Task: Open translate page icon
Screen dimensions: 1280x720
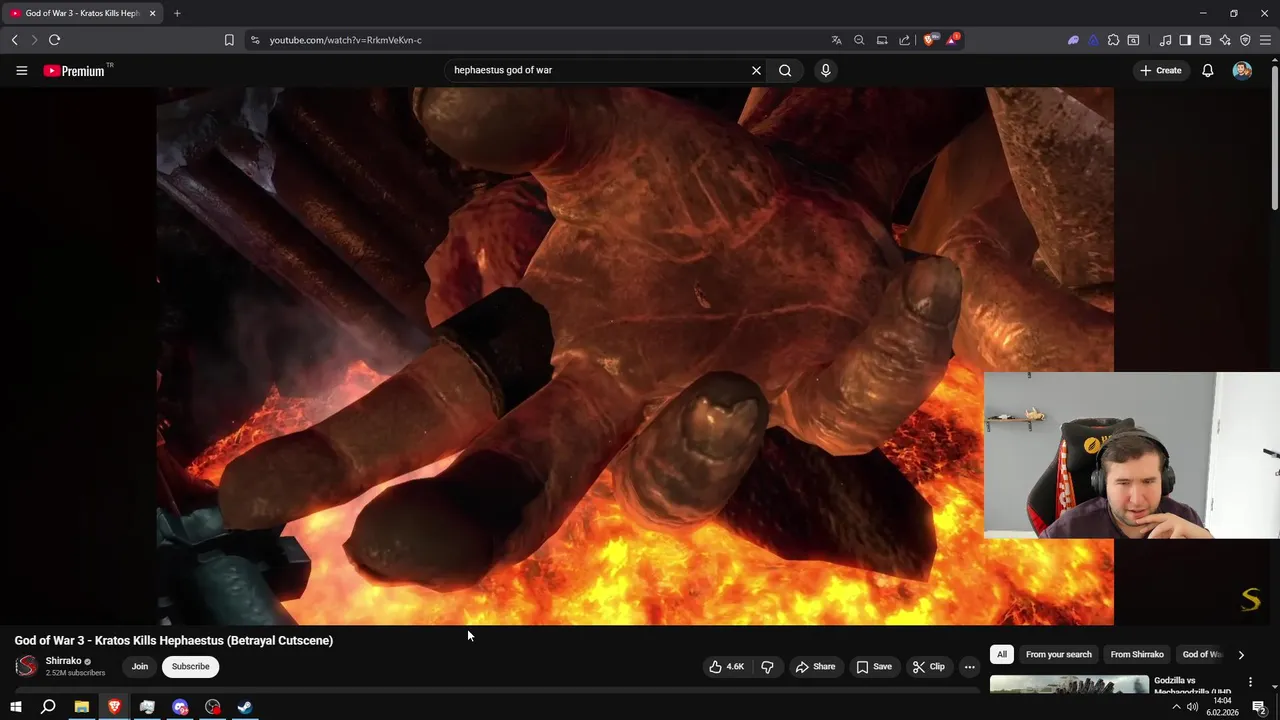Action: tap(836, 40)
